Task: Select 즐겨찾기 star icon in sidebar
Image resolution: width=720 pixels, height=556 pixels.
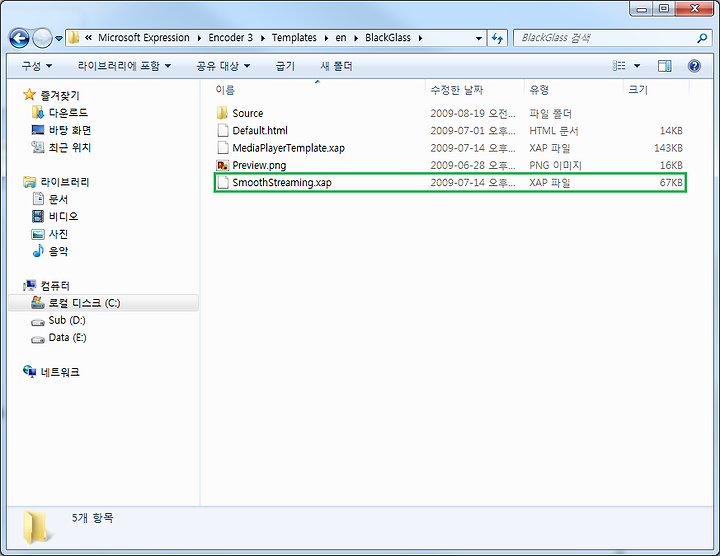Action: click(29, 95)
